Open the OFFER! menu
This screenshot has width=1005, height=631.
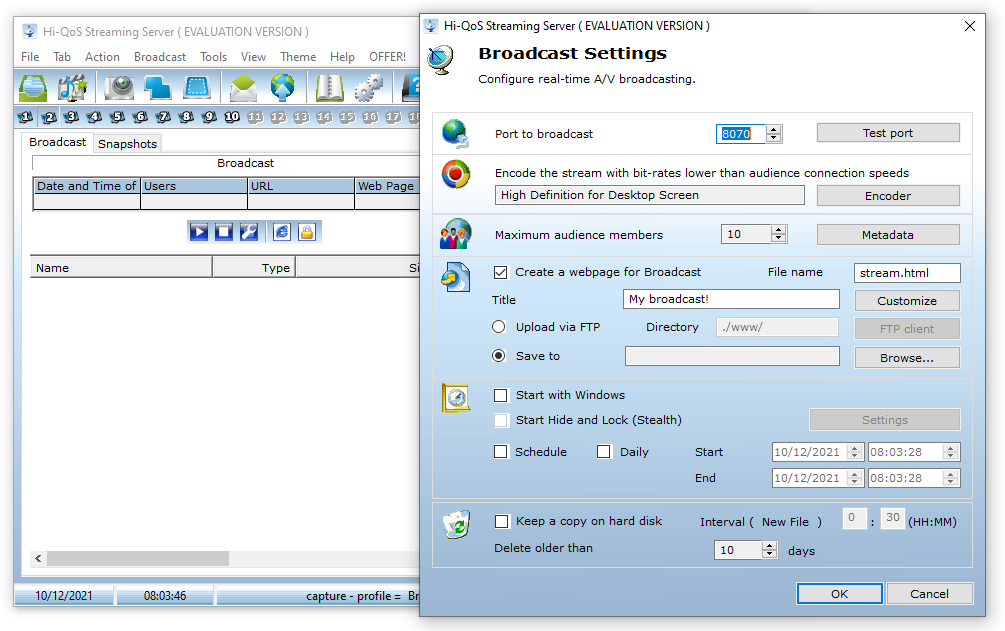click(387, 56)
